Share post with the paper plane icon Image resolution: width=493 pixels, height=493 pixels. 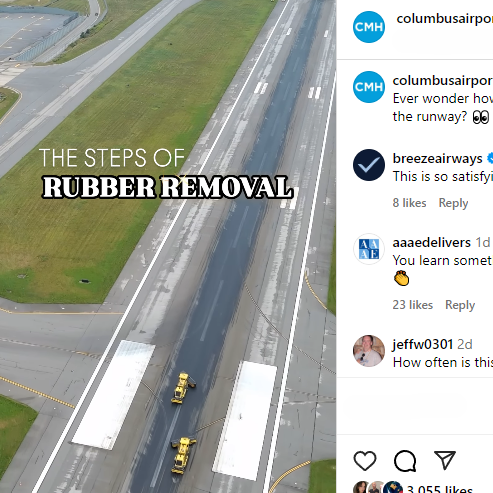(445, 460)
